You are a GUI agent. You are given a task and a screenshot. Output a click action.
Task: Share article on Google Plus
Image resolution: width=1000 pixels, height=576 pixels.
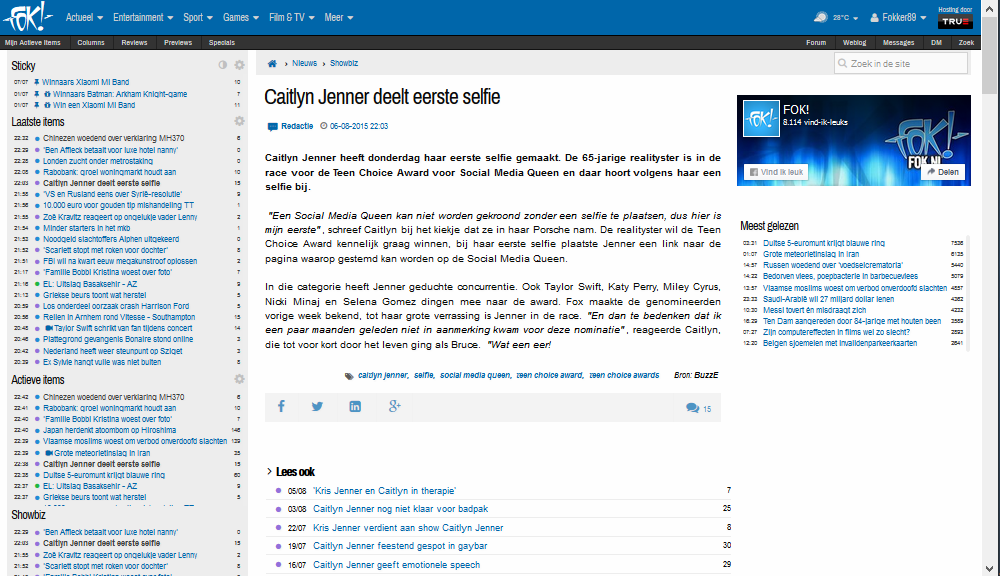click(x=395, y=406)
